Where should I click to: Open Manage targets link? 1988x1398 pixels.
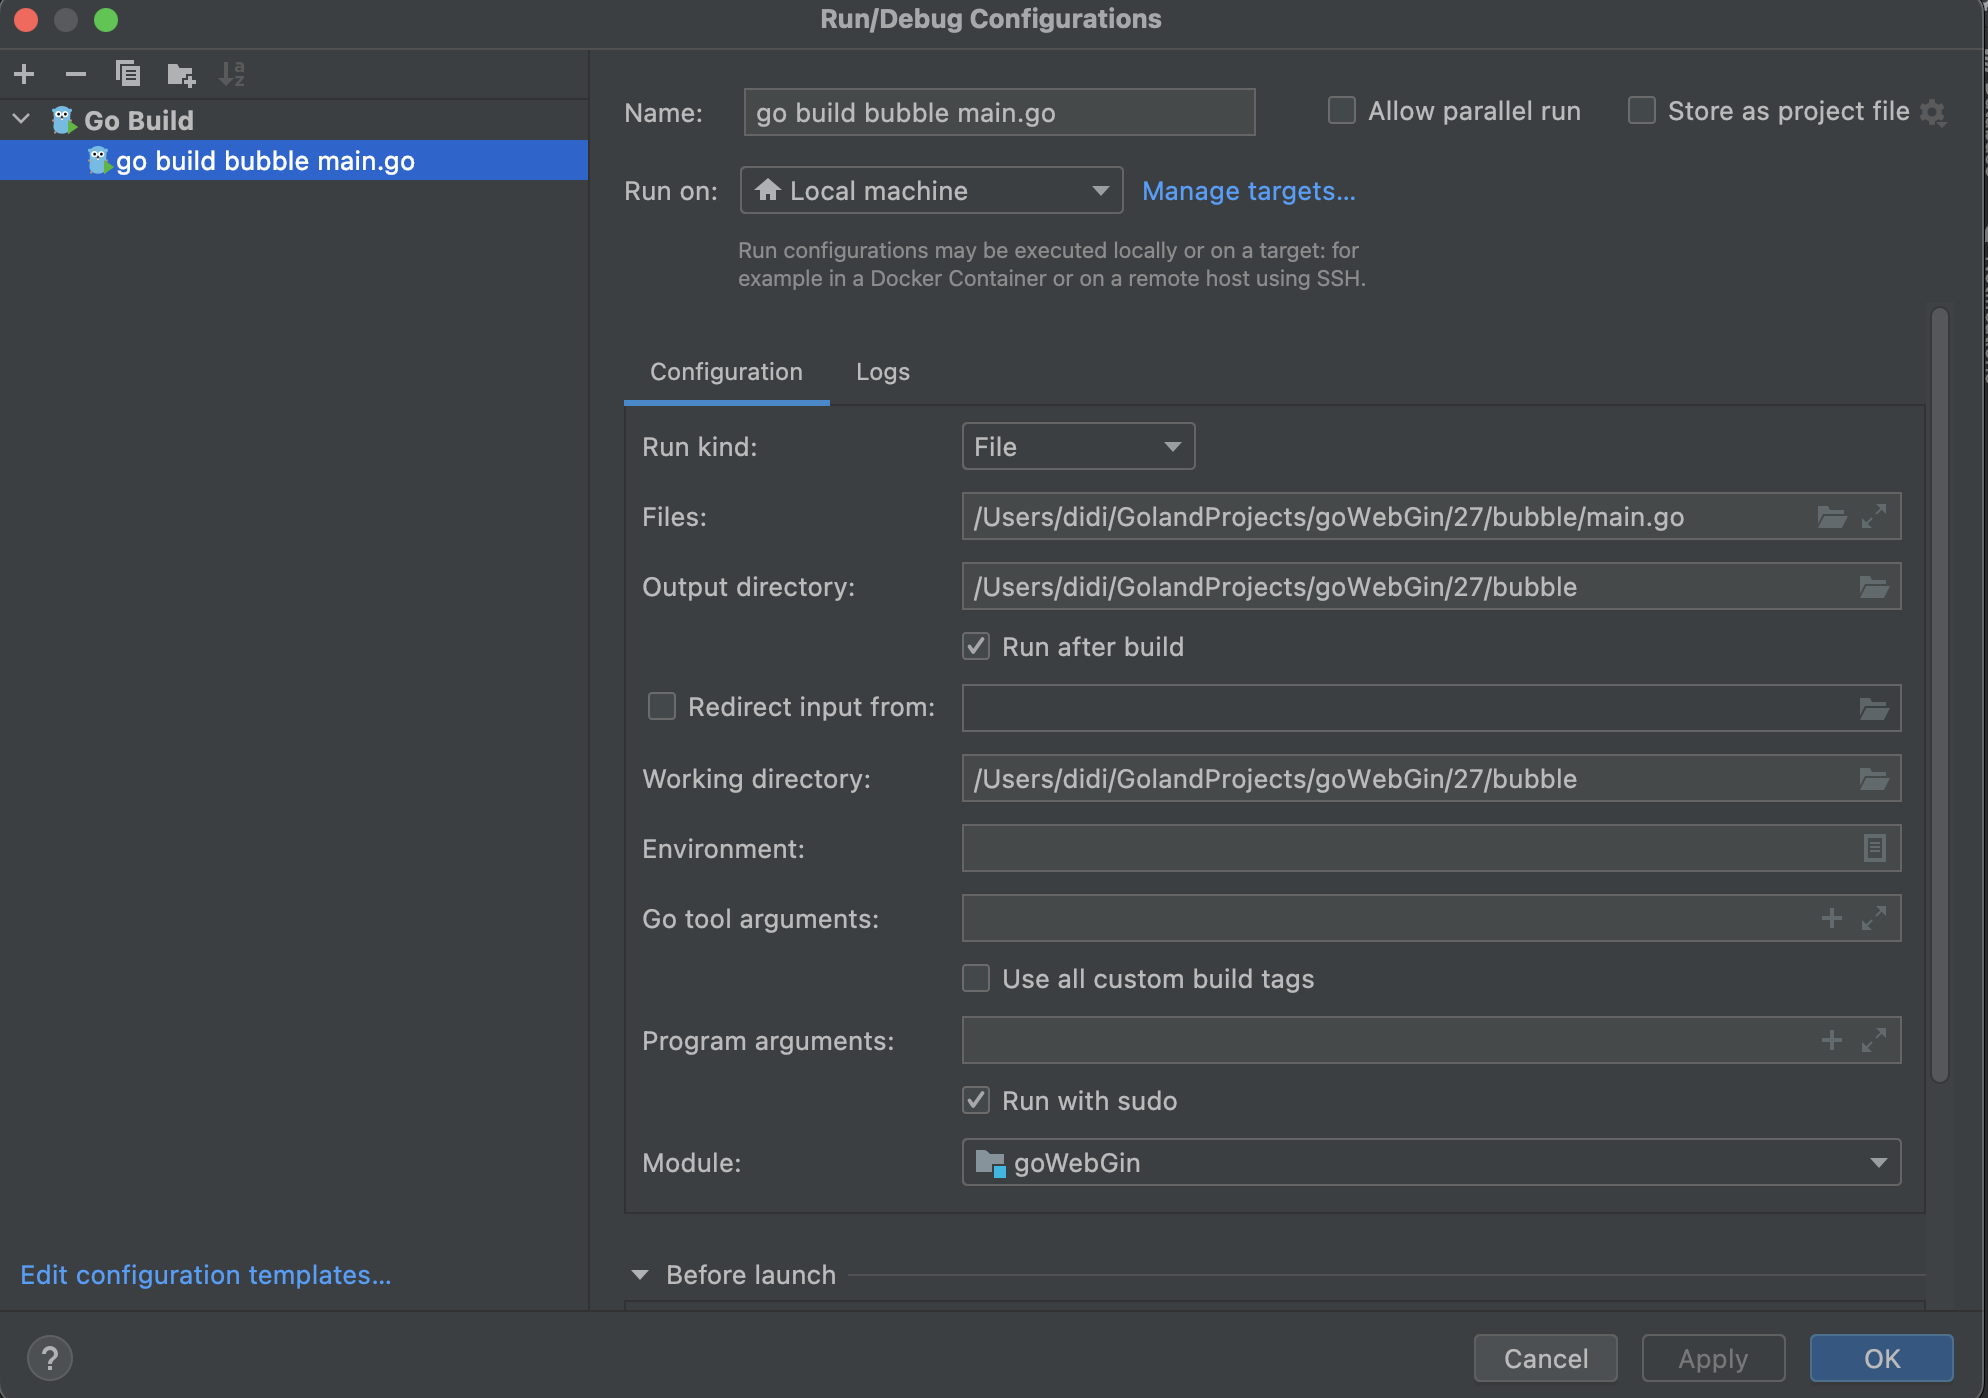pyautogui.click(x=1249, y=191)
